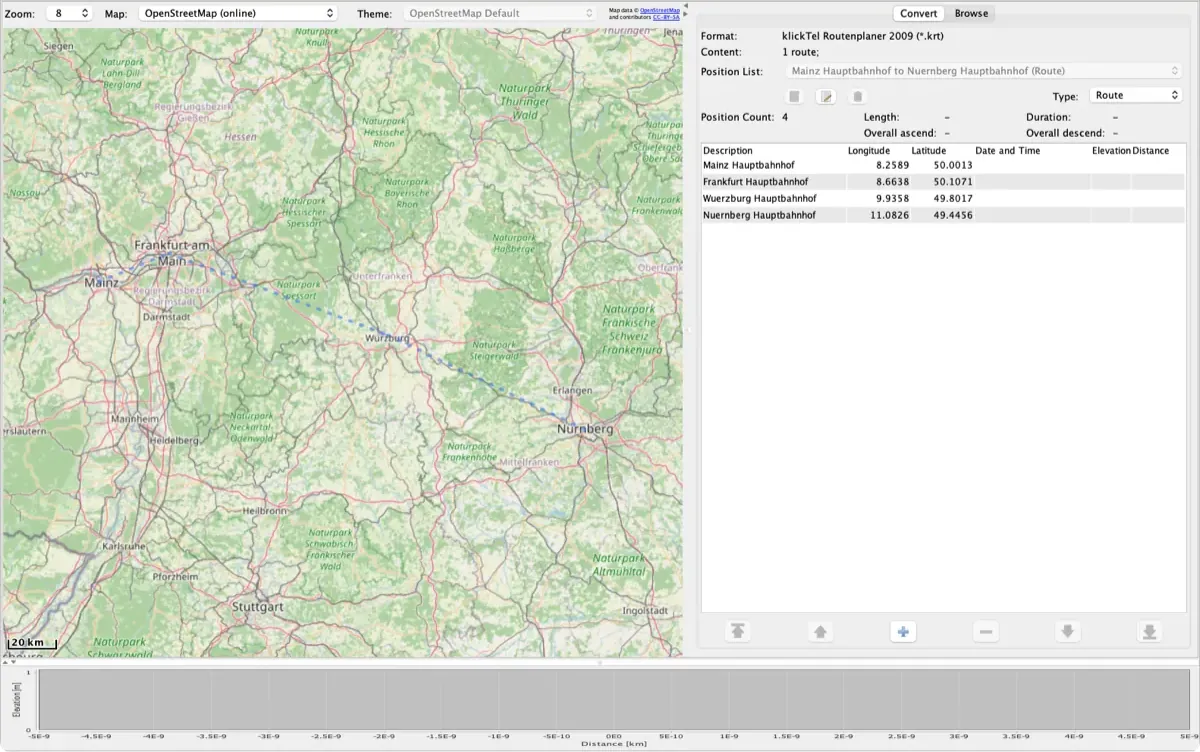1200x752 pixels.
Task: Select the Wuerzburg Hauptbahnhof row
Action: tap(943, 198)
